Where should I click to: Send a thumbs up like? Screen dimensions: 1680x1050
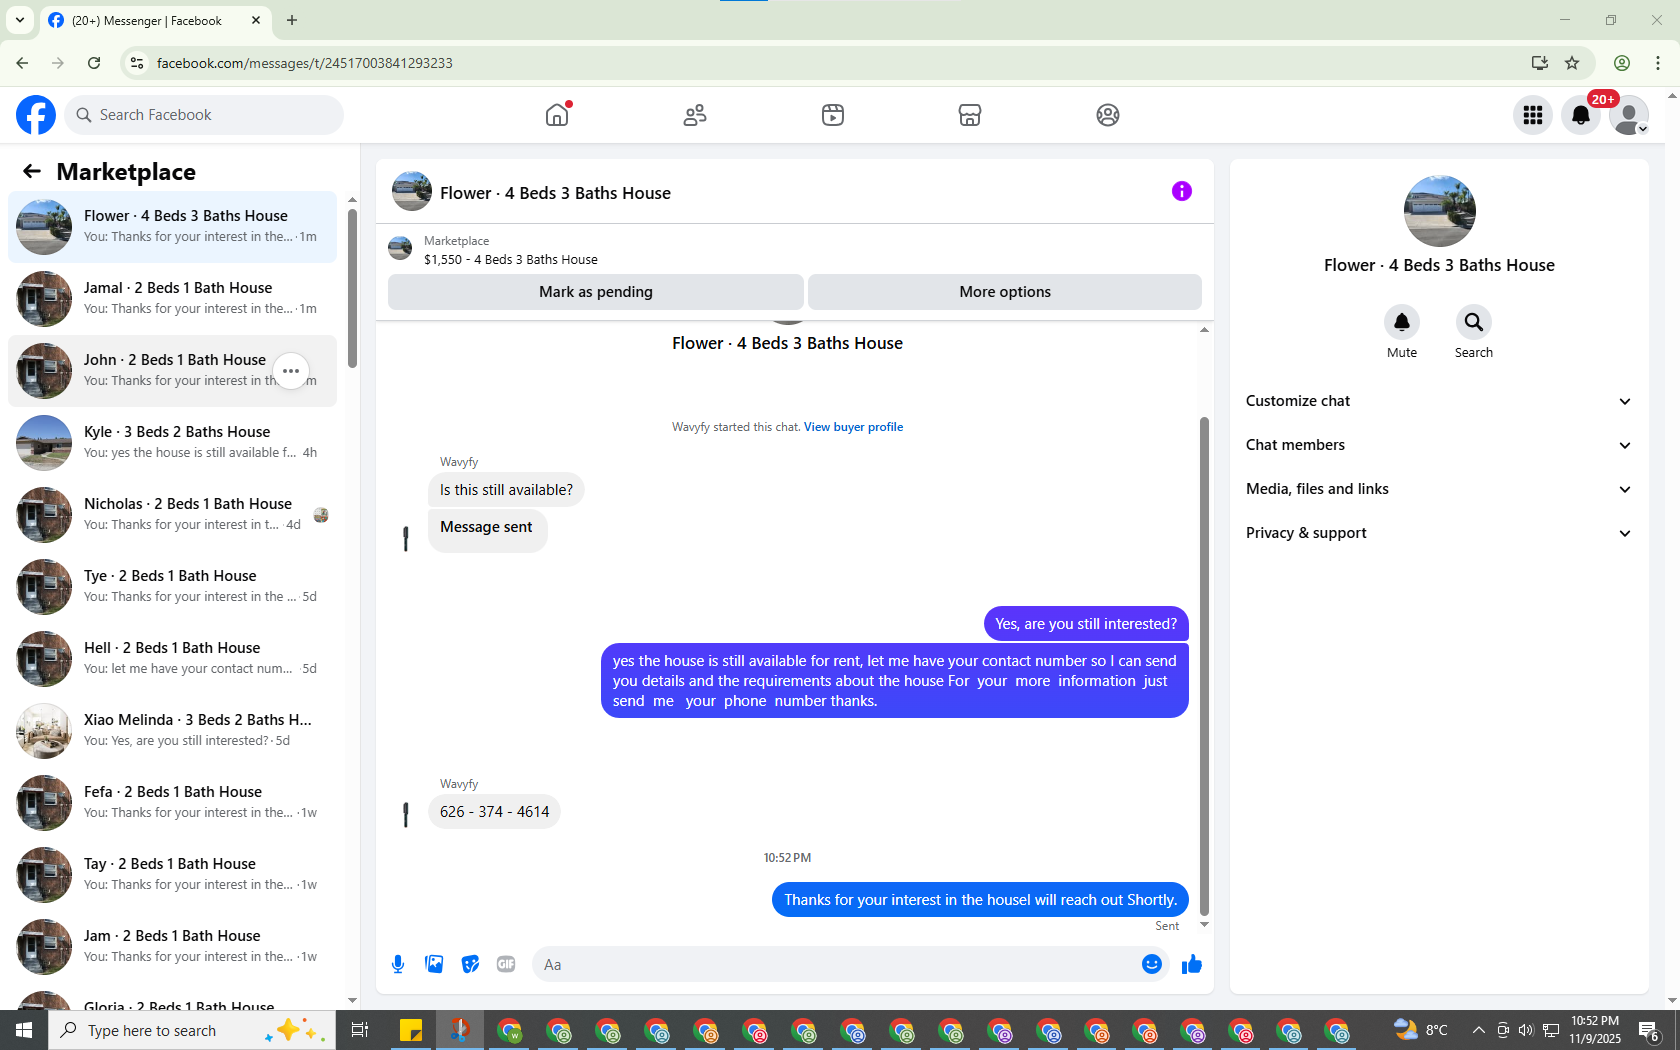point(1192,964)
